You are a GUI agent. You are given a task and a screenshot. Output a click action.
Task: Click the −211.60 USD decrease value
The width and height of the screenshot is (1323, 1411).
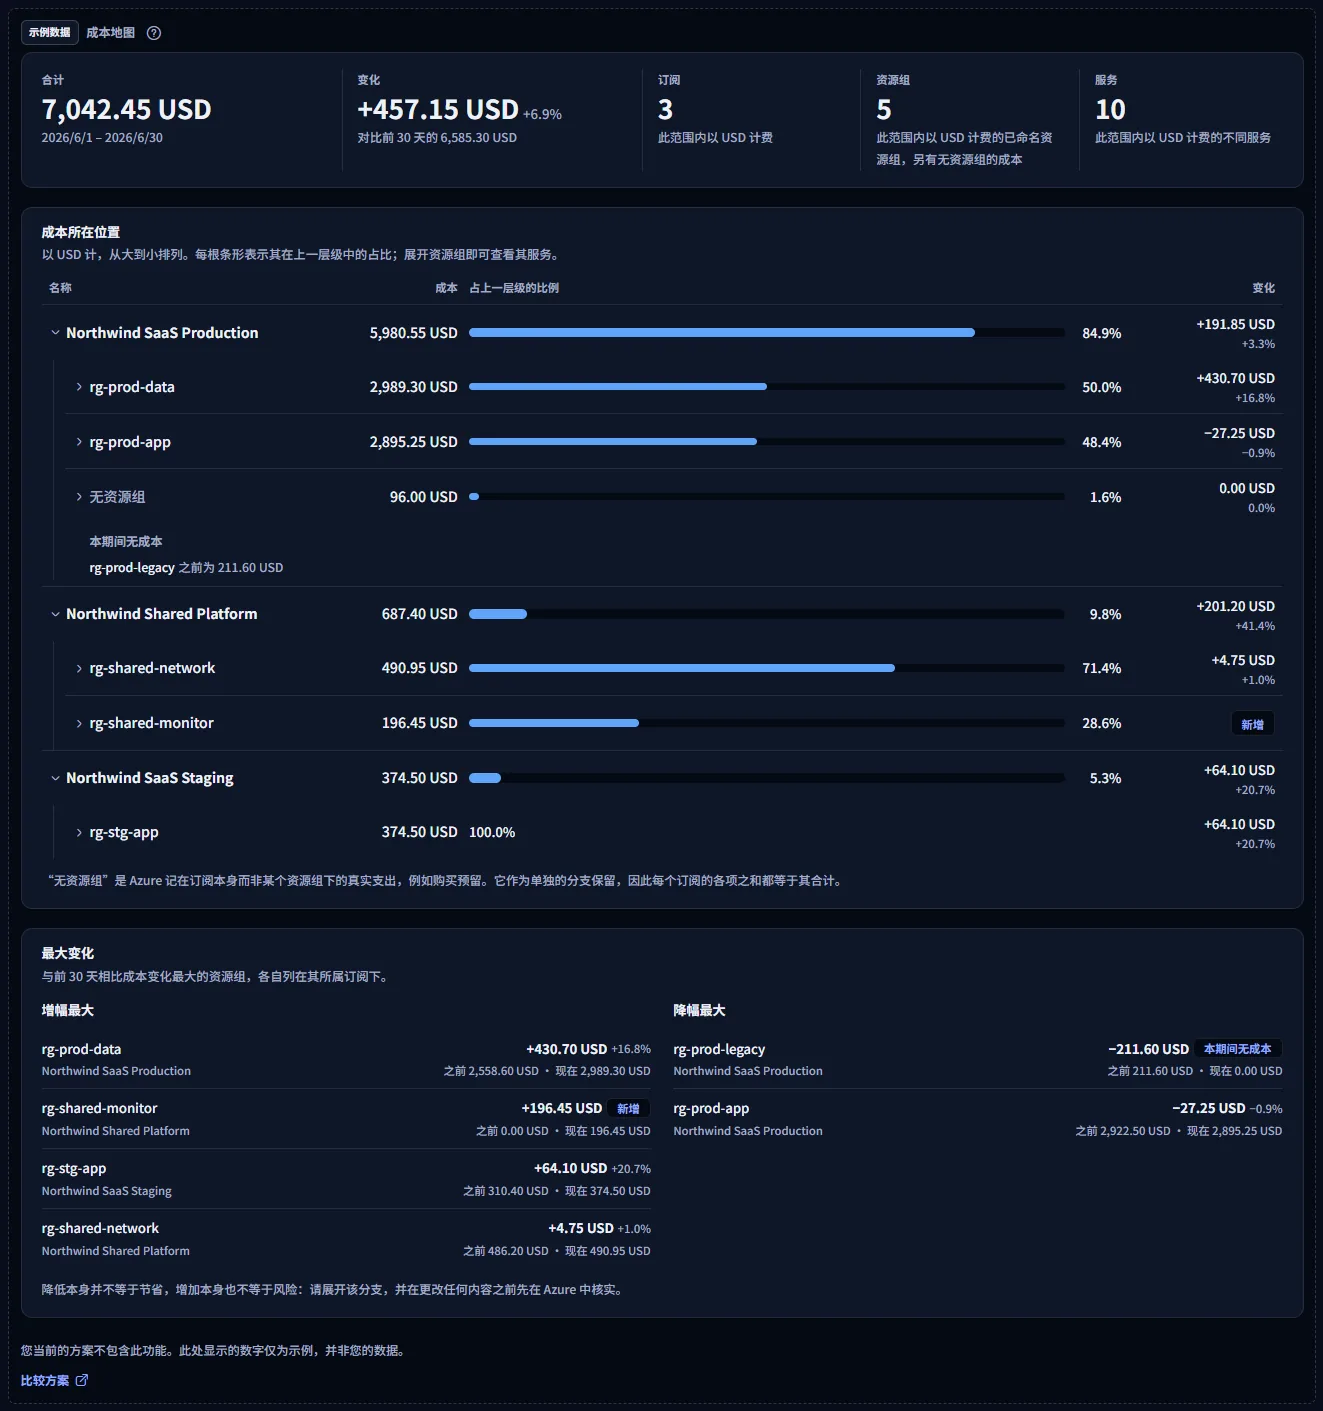pyautogui.click(x=1148, y=1049)
